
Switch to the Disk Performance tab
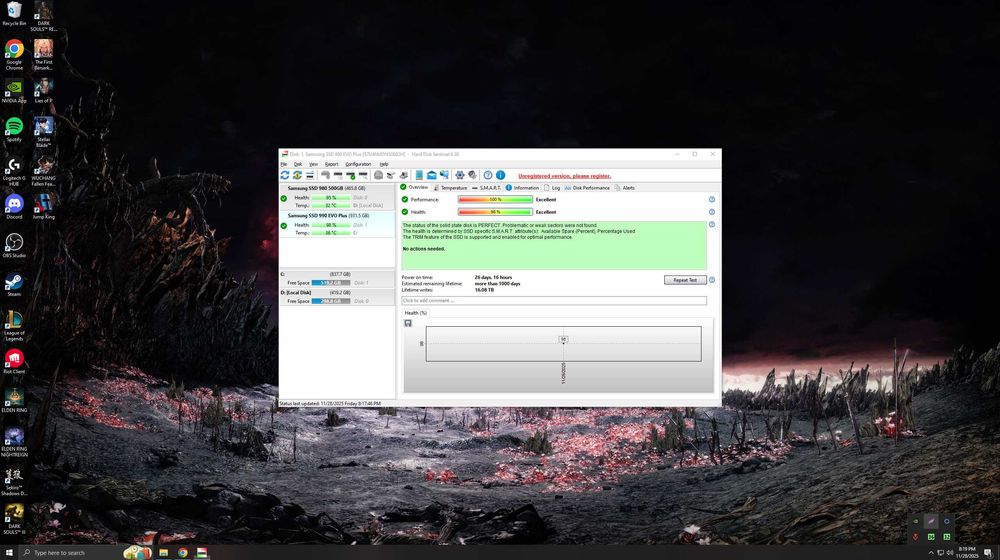point(587,188)
